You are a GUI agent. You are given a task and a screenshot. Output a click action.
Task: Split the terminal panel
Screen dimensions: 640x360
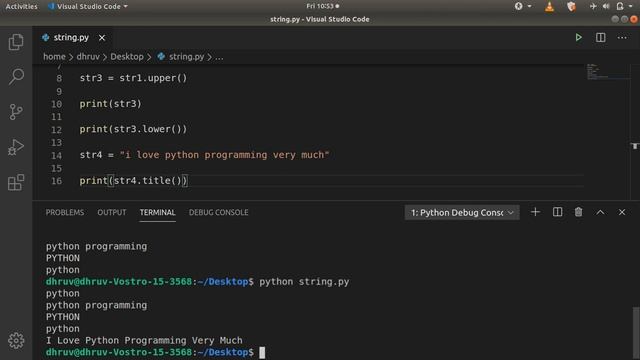(x=557, y=212)
